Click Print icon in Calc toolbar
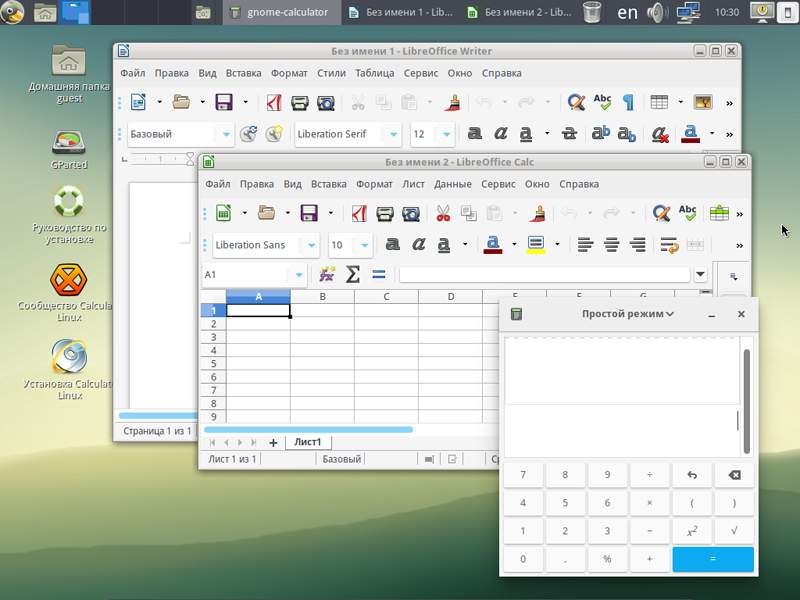The height and width of the screenshot is (600, 800). (385, 213)
